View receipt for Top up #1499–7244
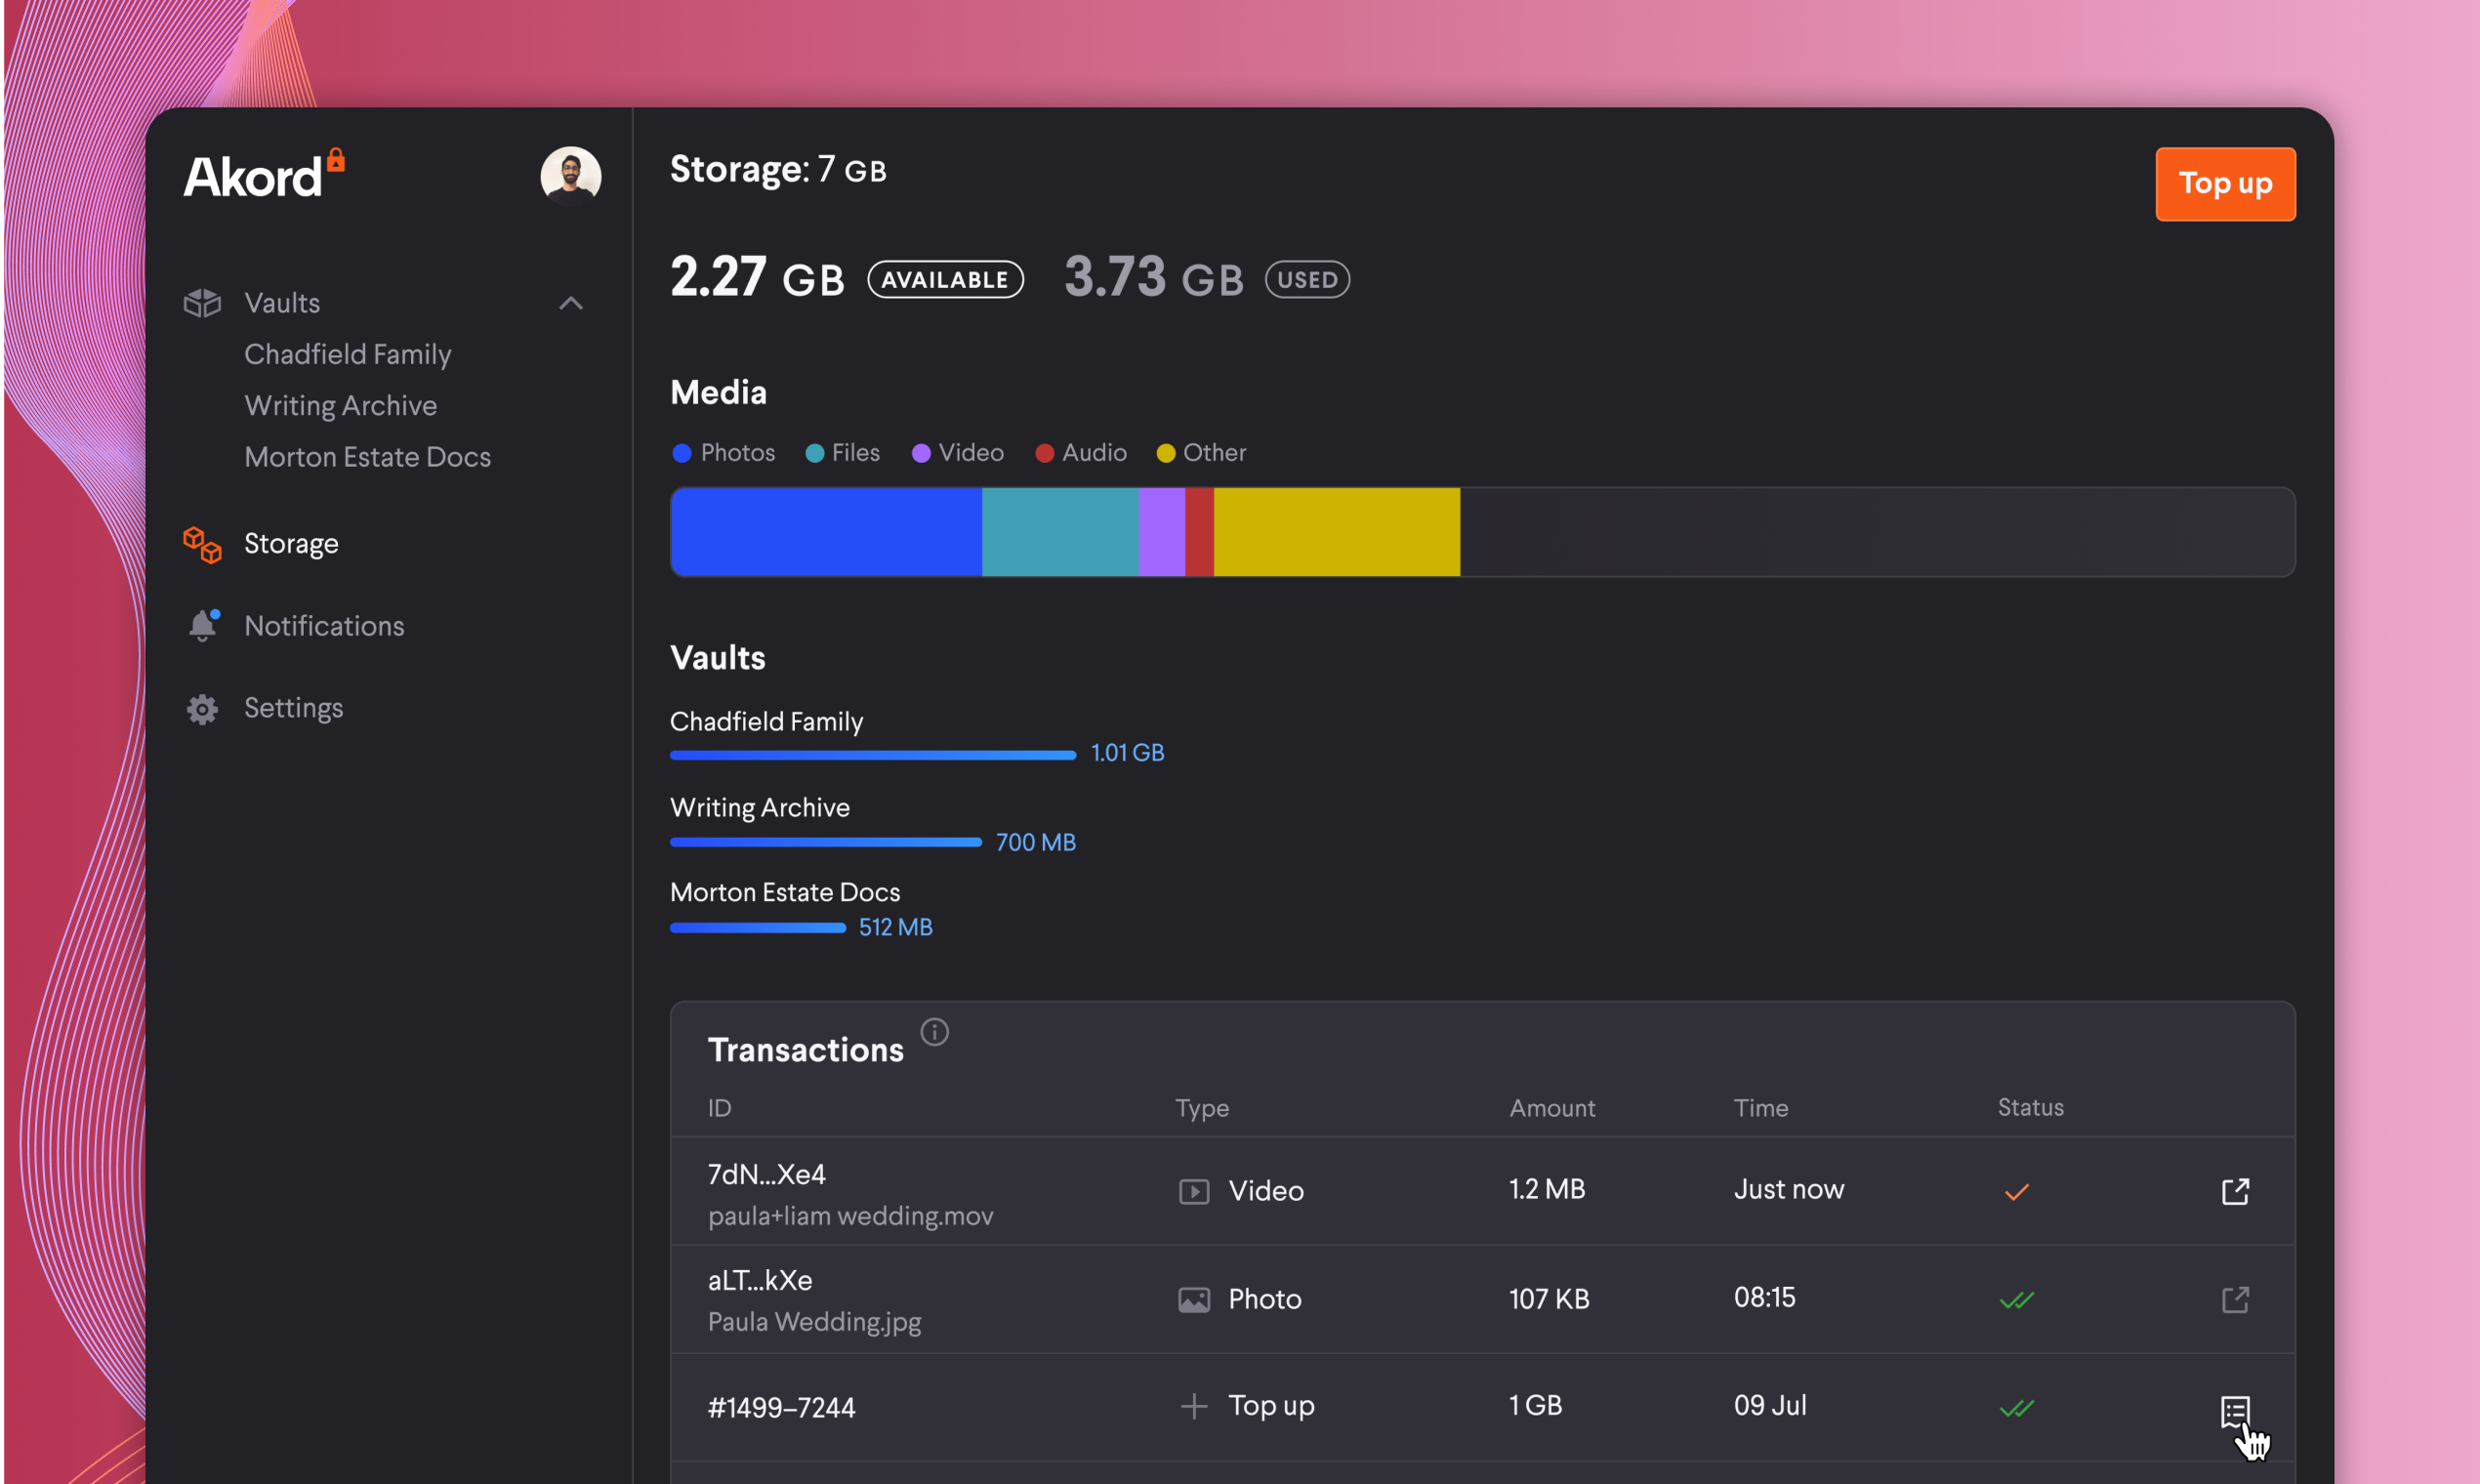 2234,1410
